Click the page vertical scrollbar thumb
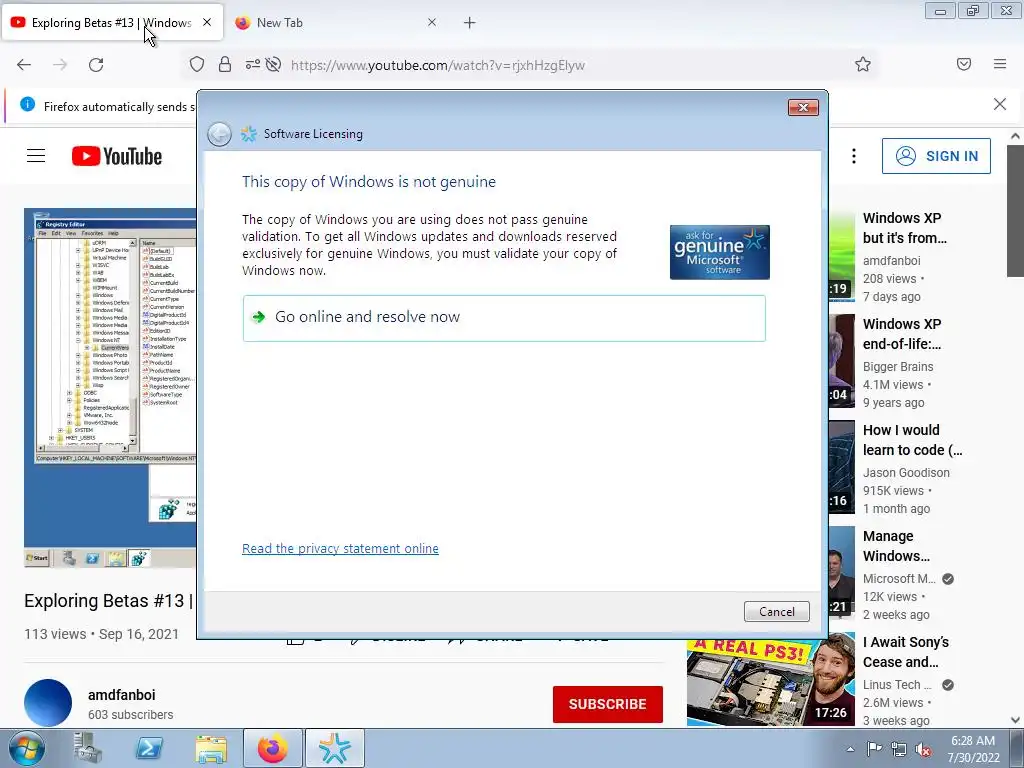Image resolution: width=1024 pixels, height=768 pixels. point(1015,211)
